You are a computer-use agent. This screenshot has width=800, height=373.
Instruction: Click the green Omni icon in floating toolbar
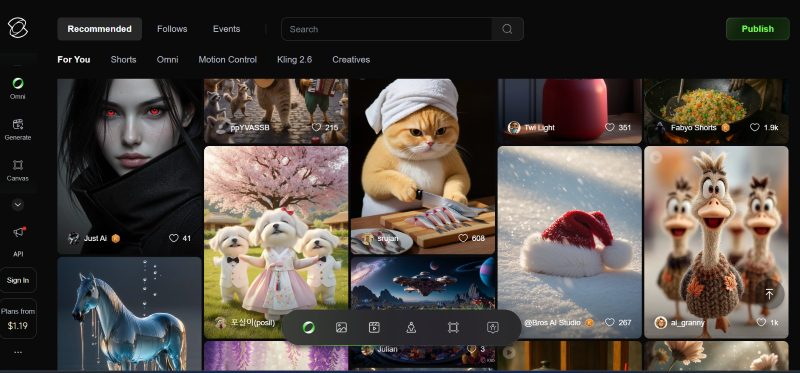tap(308, 328)
